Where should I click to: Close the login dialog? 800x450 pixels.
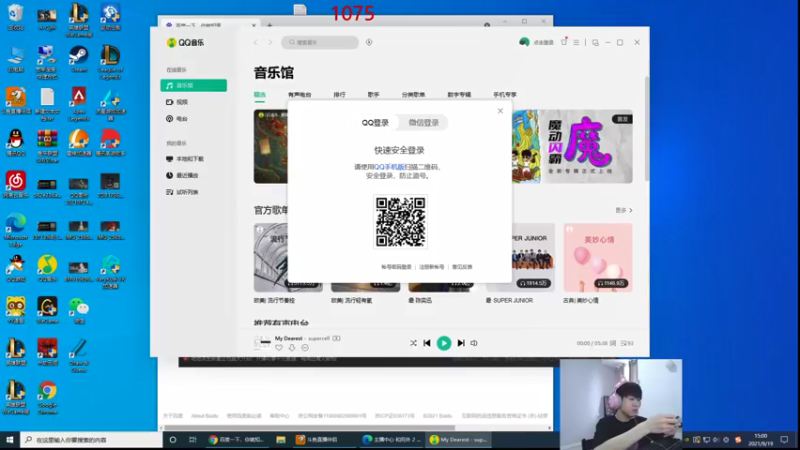click(x=500, y=111)
